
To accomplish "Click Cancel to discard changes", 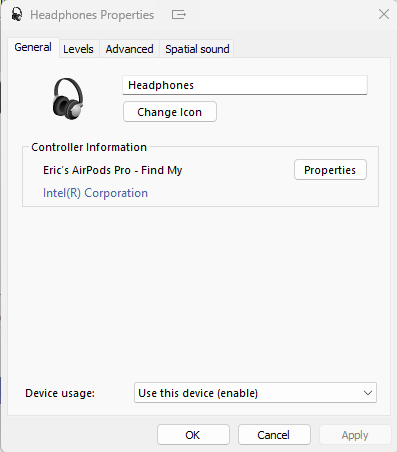I will click(x=274, y=435).
